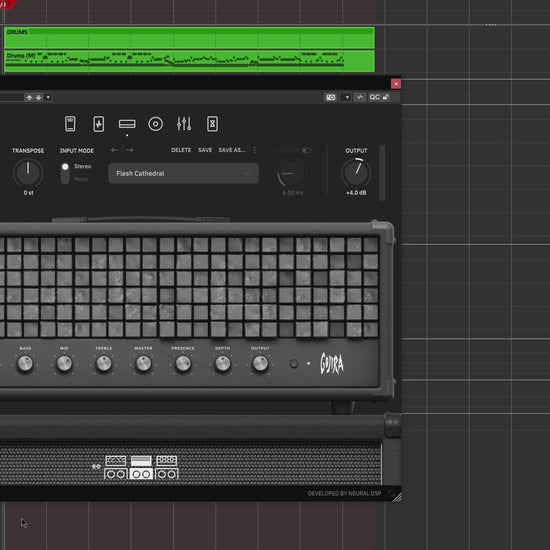The width and height of the screenshot is (550, 550).
Task: Open the Flesh Cathedral preset dropdown
Action: tap(183, 173)
